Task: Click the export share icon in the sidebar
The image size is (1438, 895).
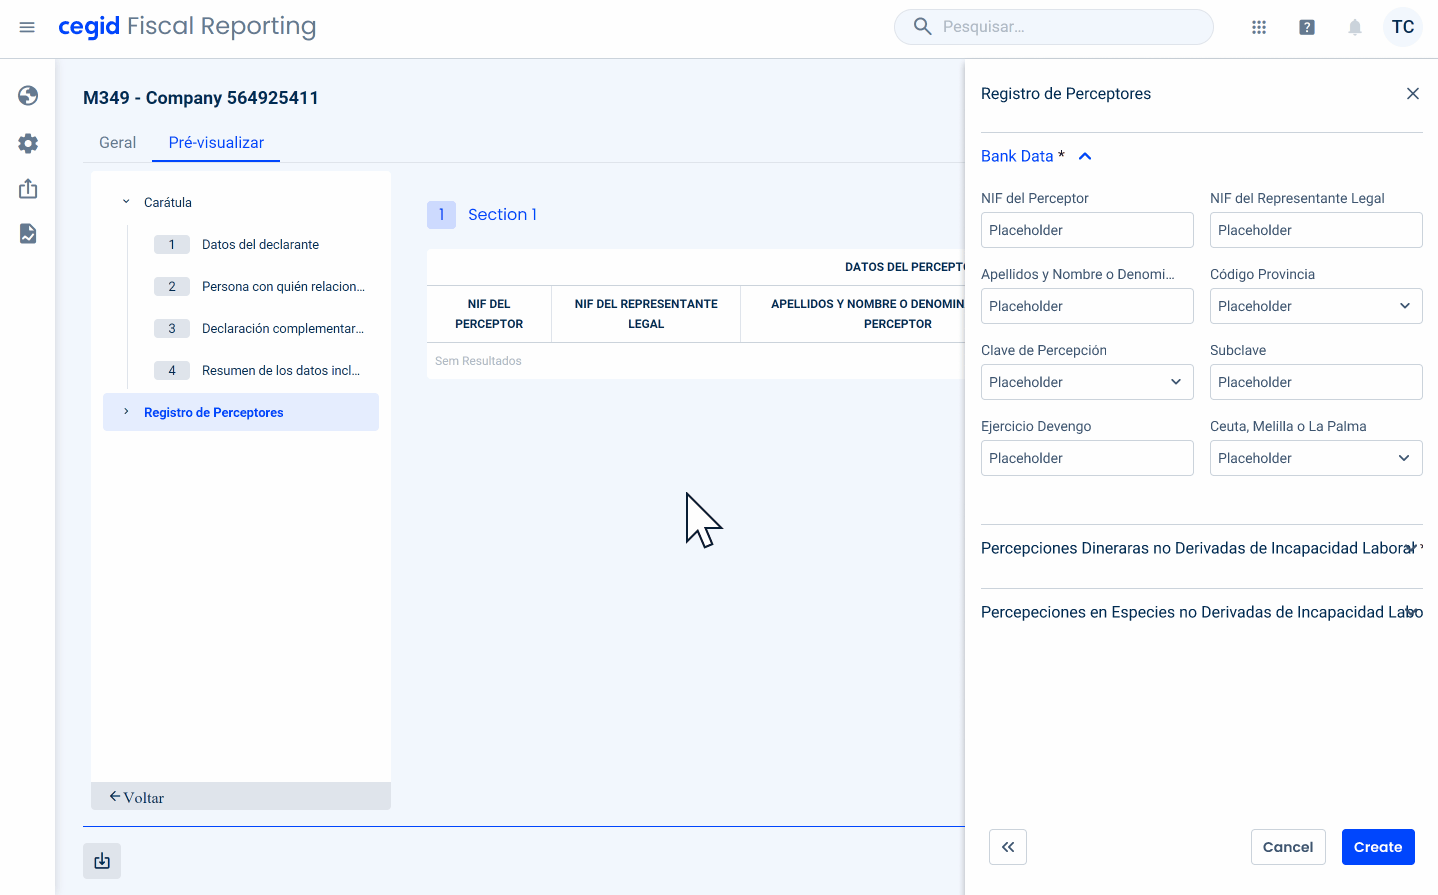Action: pyautogui.click(x=28, y=189)
